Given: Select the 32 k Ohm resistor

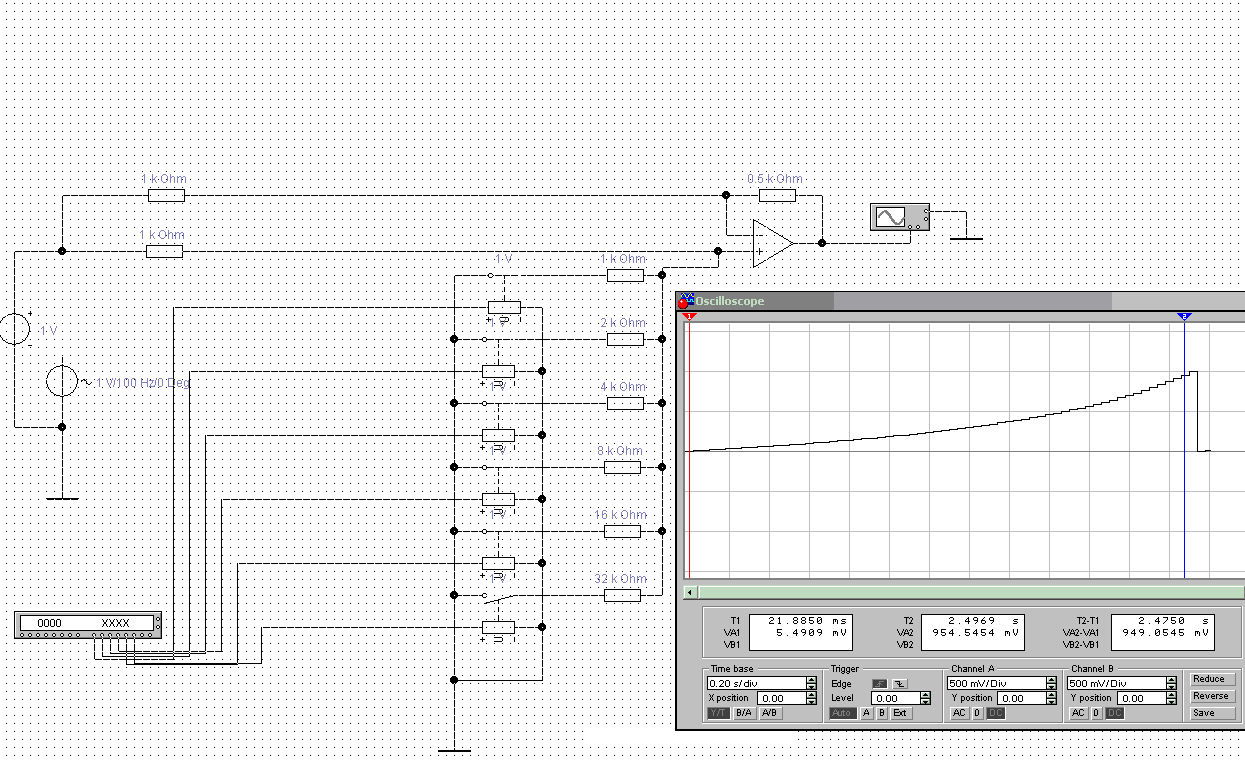Looking at the screenshot, I should [x=623, y=595].
